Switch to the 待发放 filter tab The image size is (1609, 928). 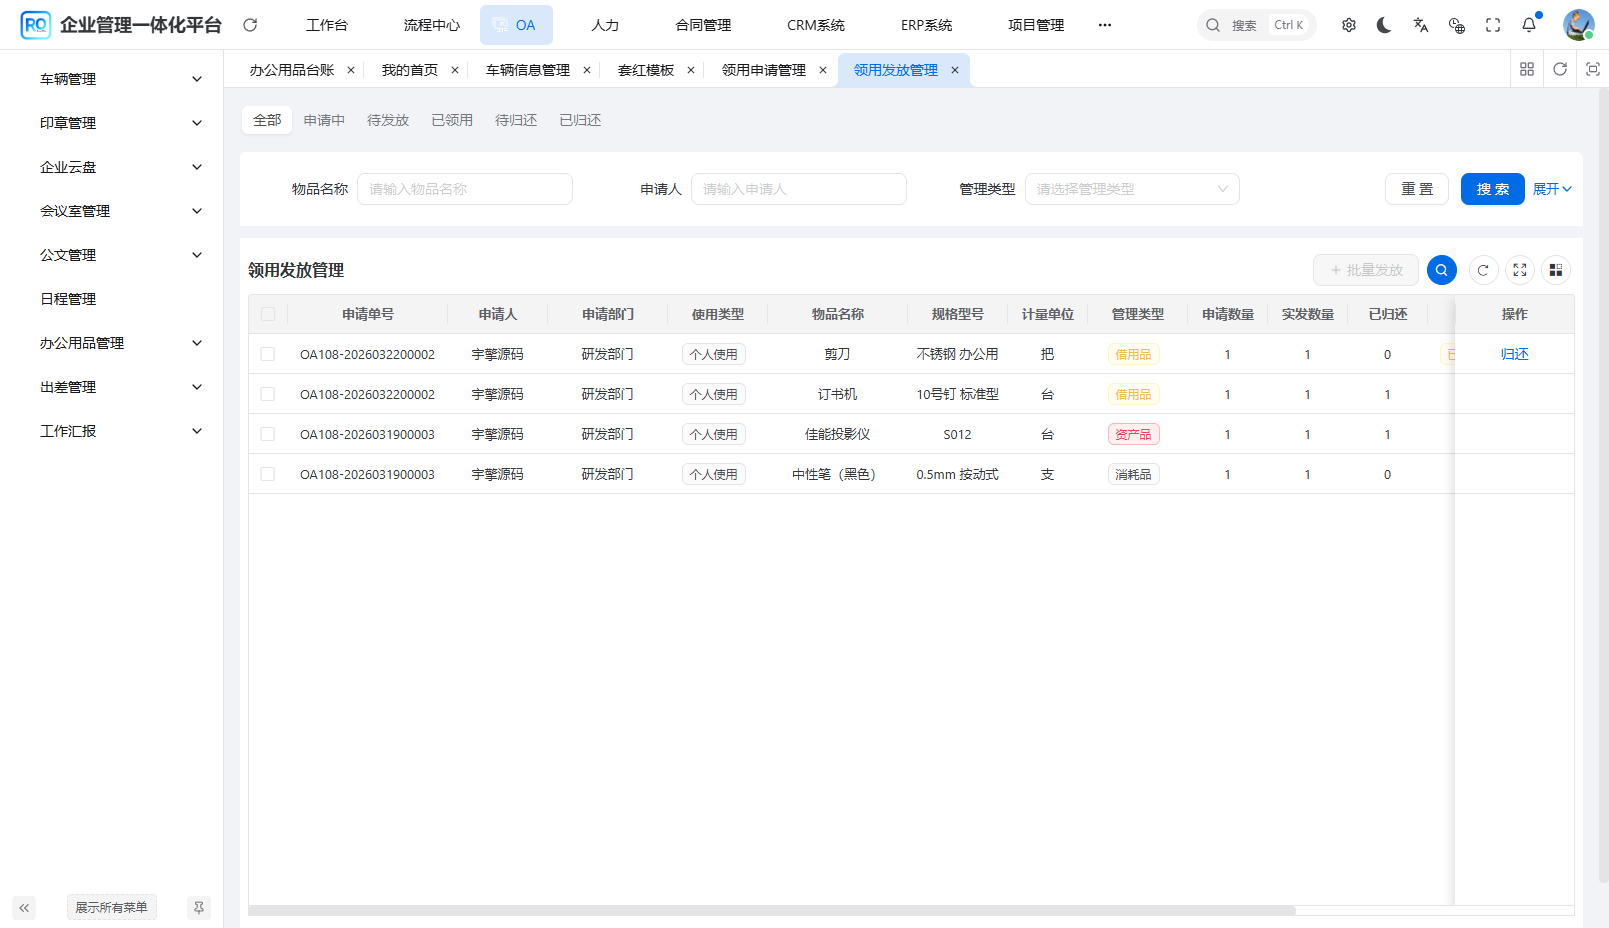click(388, 120)
